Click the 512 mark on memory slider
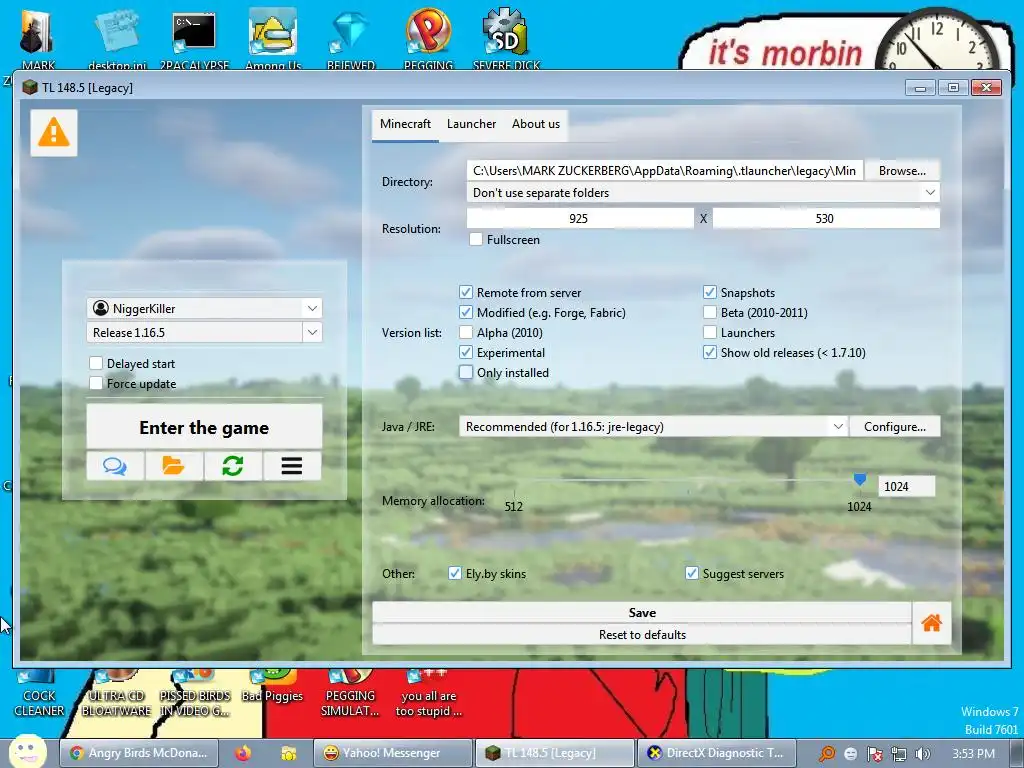Screen dimensions: 1024x768 point(514,506)
